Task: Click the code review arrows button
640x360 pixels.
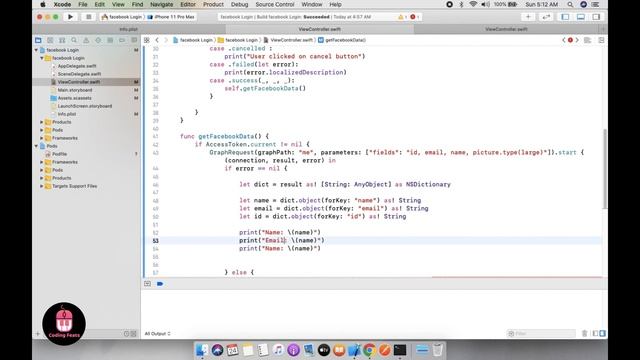Action: [546, 17]
